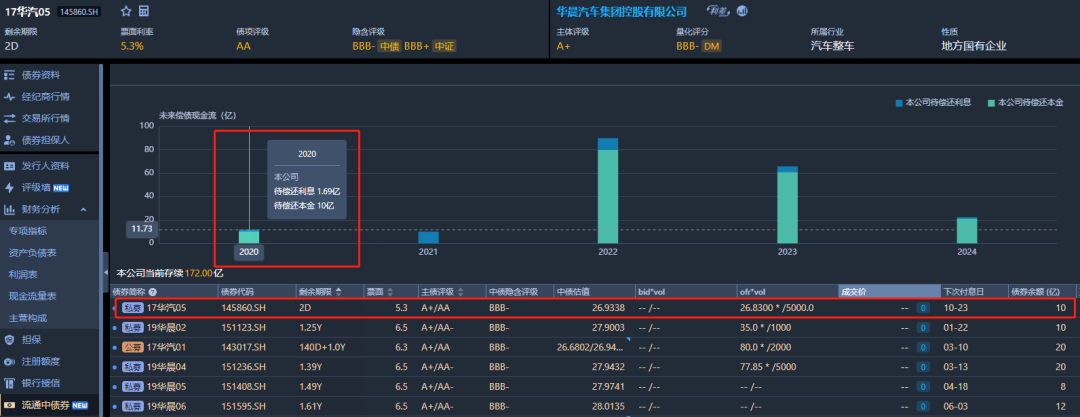Open the bond calculator icon
1080x417 pixels.
pyautogui.click(x=144, y=11)
